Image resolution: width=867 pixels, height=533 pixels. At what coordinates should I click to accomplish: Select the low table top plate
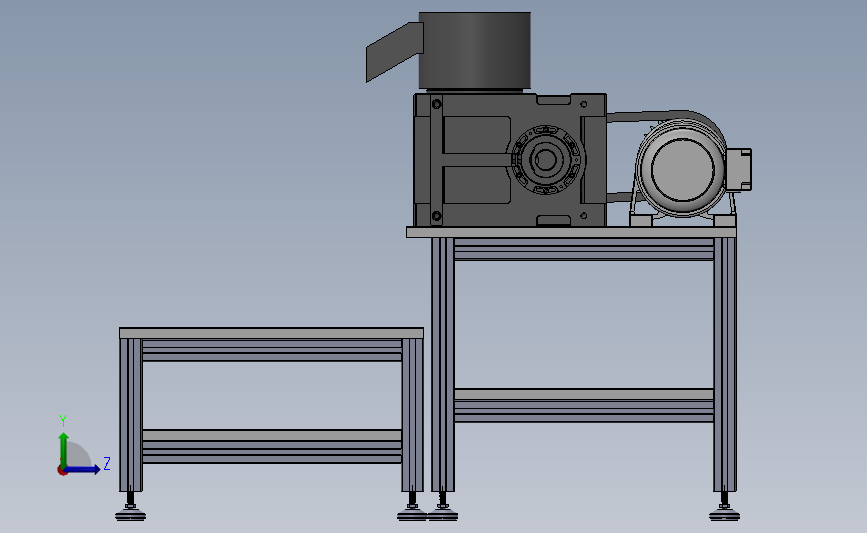coord(271,333)
